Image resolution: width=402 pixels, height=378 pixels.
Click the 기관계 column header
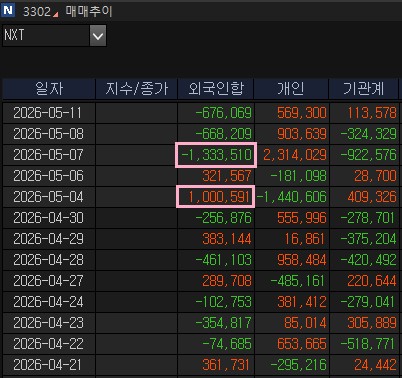tap(364, 89)
